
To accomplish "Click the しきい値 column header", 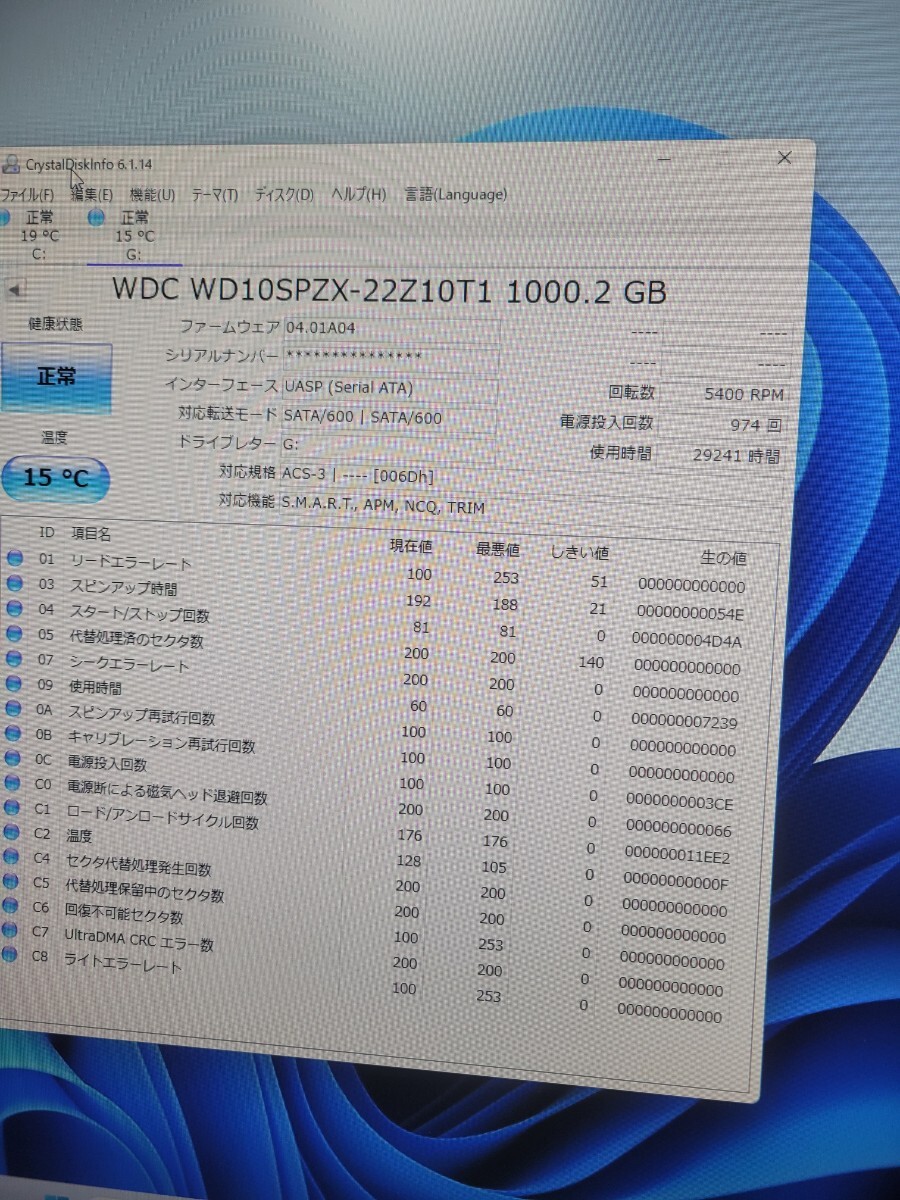I will point(580,552).
